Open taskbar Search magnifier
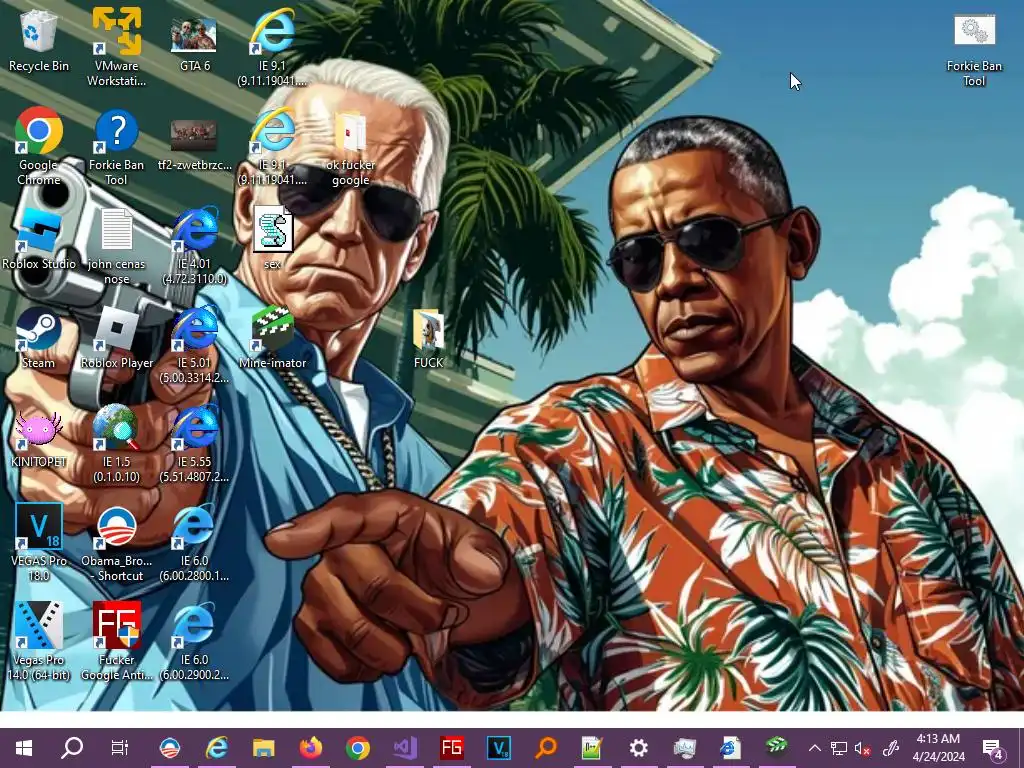The height and width of the screenshot is (768, 1024). 72,748
